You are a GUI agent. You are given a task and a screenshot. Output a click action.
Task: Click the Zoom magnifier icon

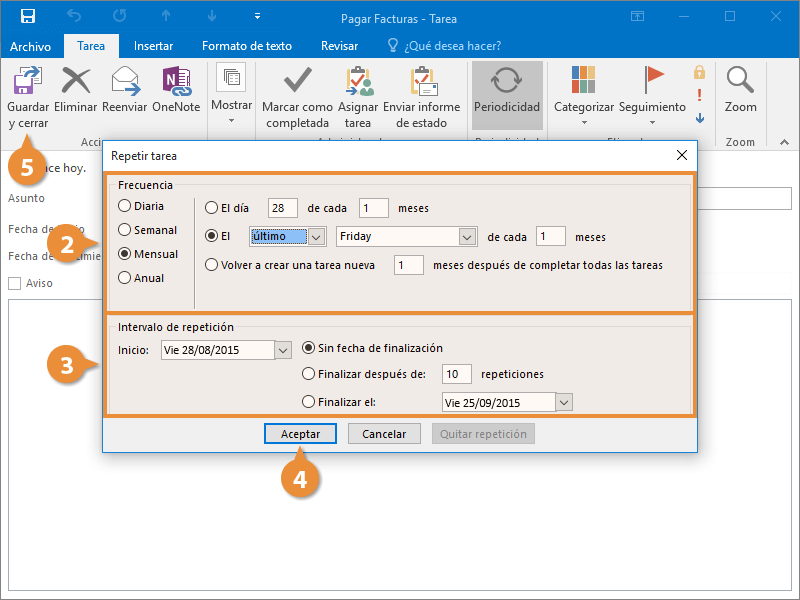(740, 81)
